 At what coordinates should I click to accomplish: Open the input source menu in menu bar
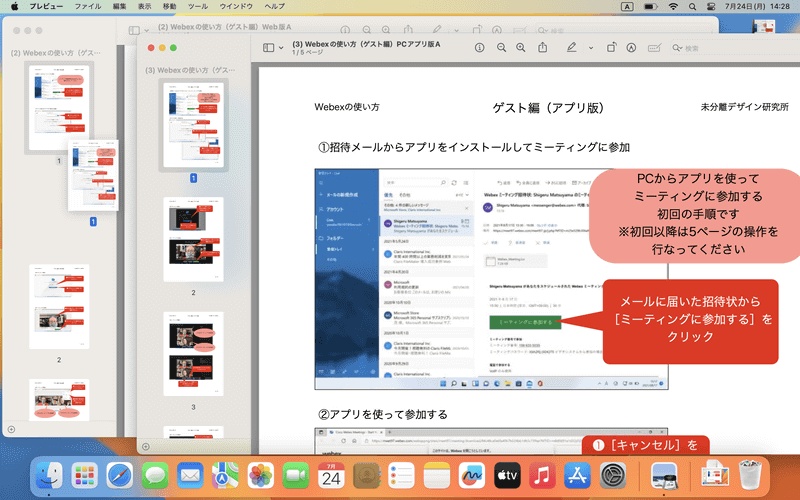tap(627, 6)
